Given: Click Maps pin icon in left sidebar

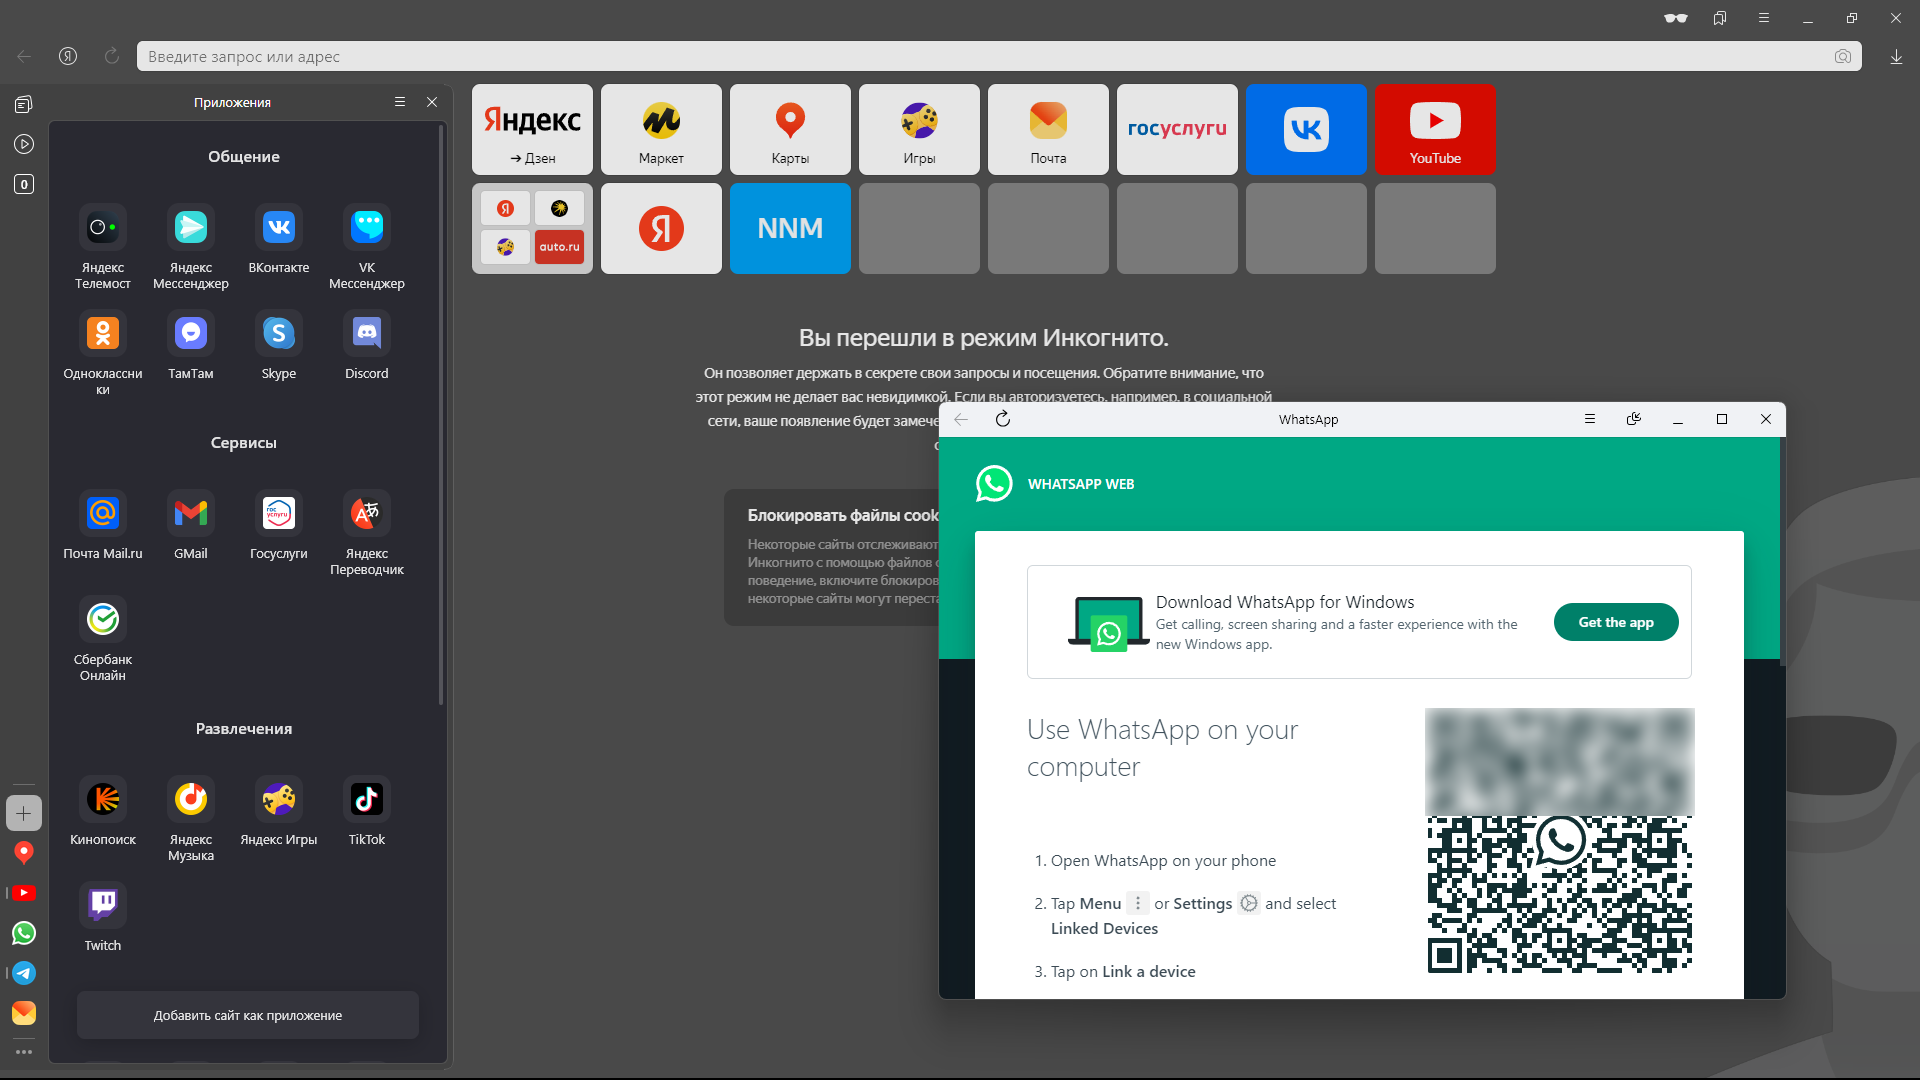Looking at the screenshot, I should click(24, 853).
